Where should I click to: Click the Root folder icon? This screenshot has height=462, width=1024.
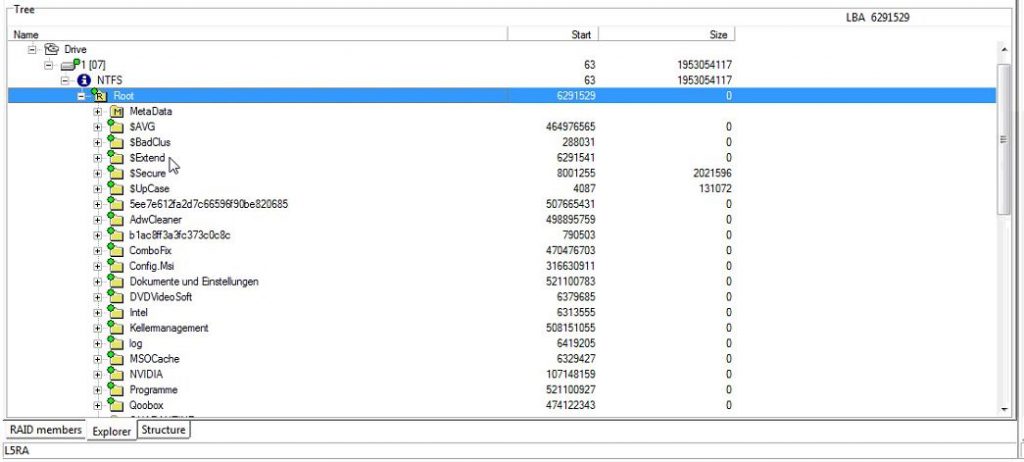(x=100, y=95)
